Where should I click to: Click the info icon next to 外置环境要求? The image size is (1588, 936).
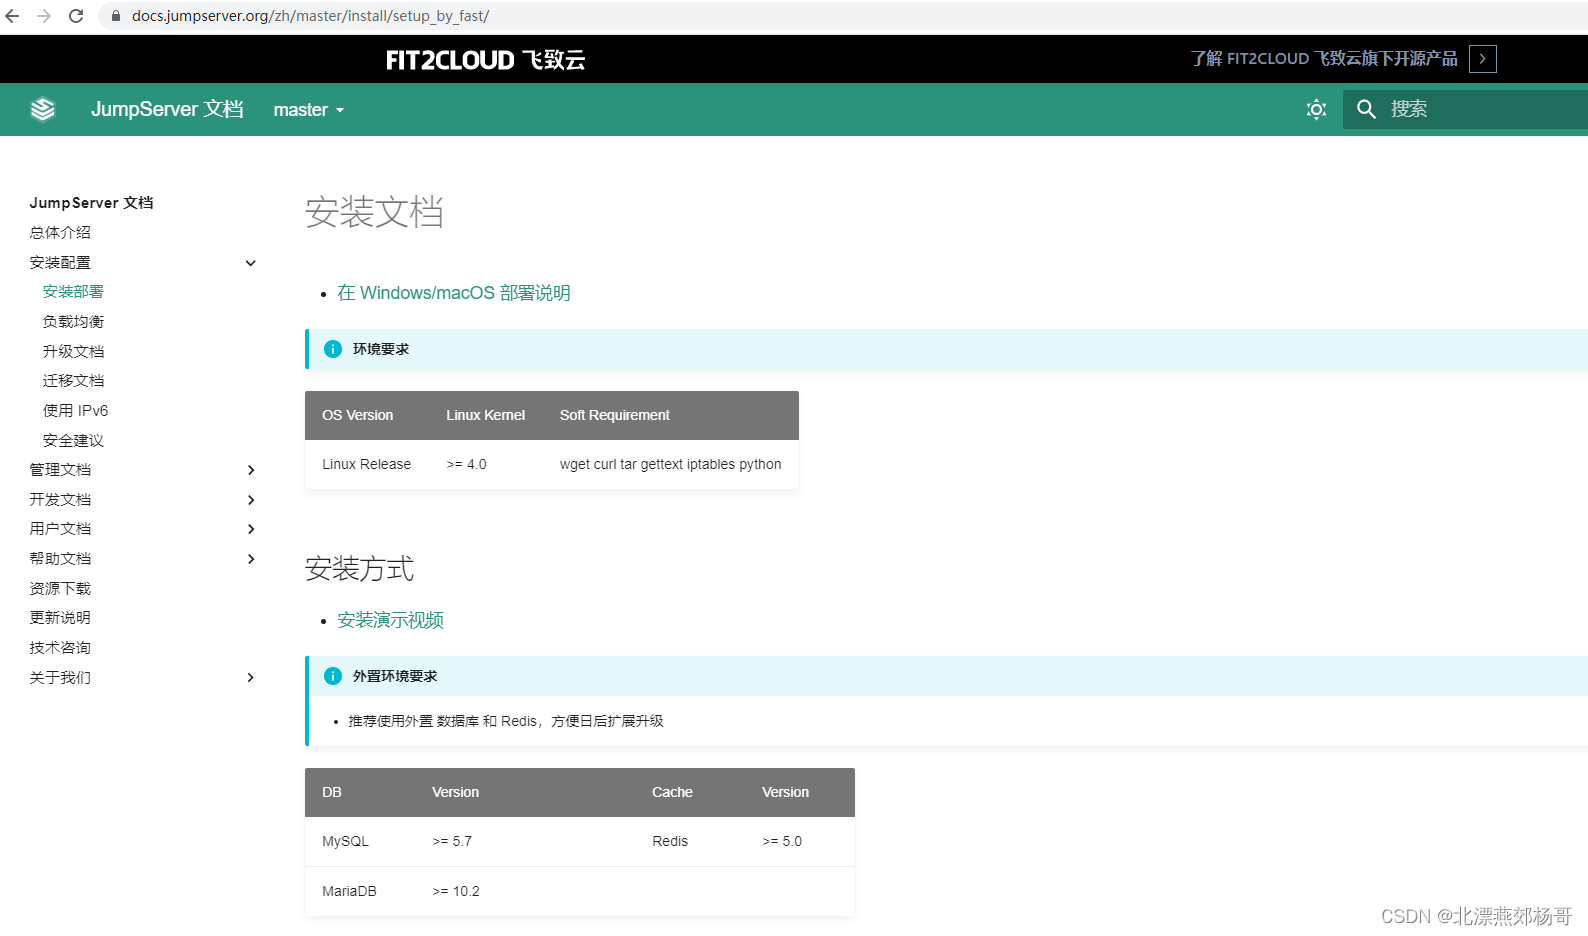(x=333, y=676)
